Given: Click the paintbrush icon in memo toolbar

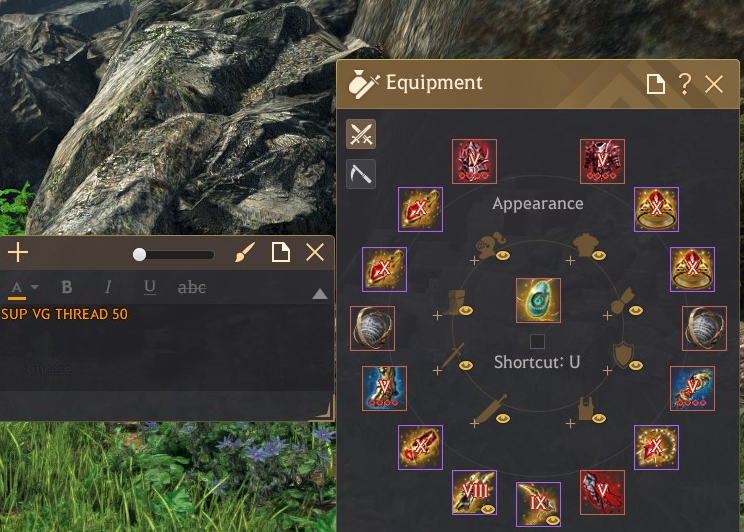Looking at the screenshot, I should pyautogui.click(x=245, y=252).
